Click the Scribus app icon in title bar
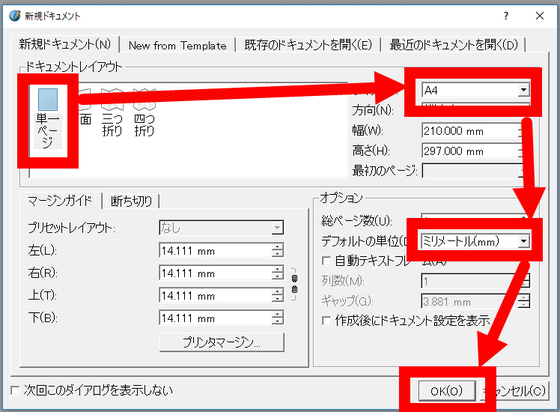560x412 pixels. pyautogui.click(x=15, y=16)
